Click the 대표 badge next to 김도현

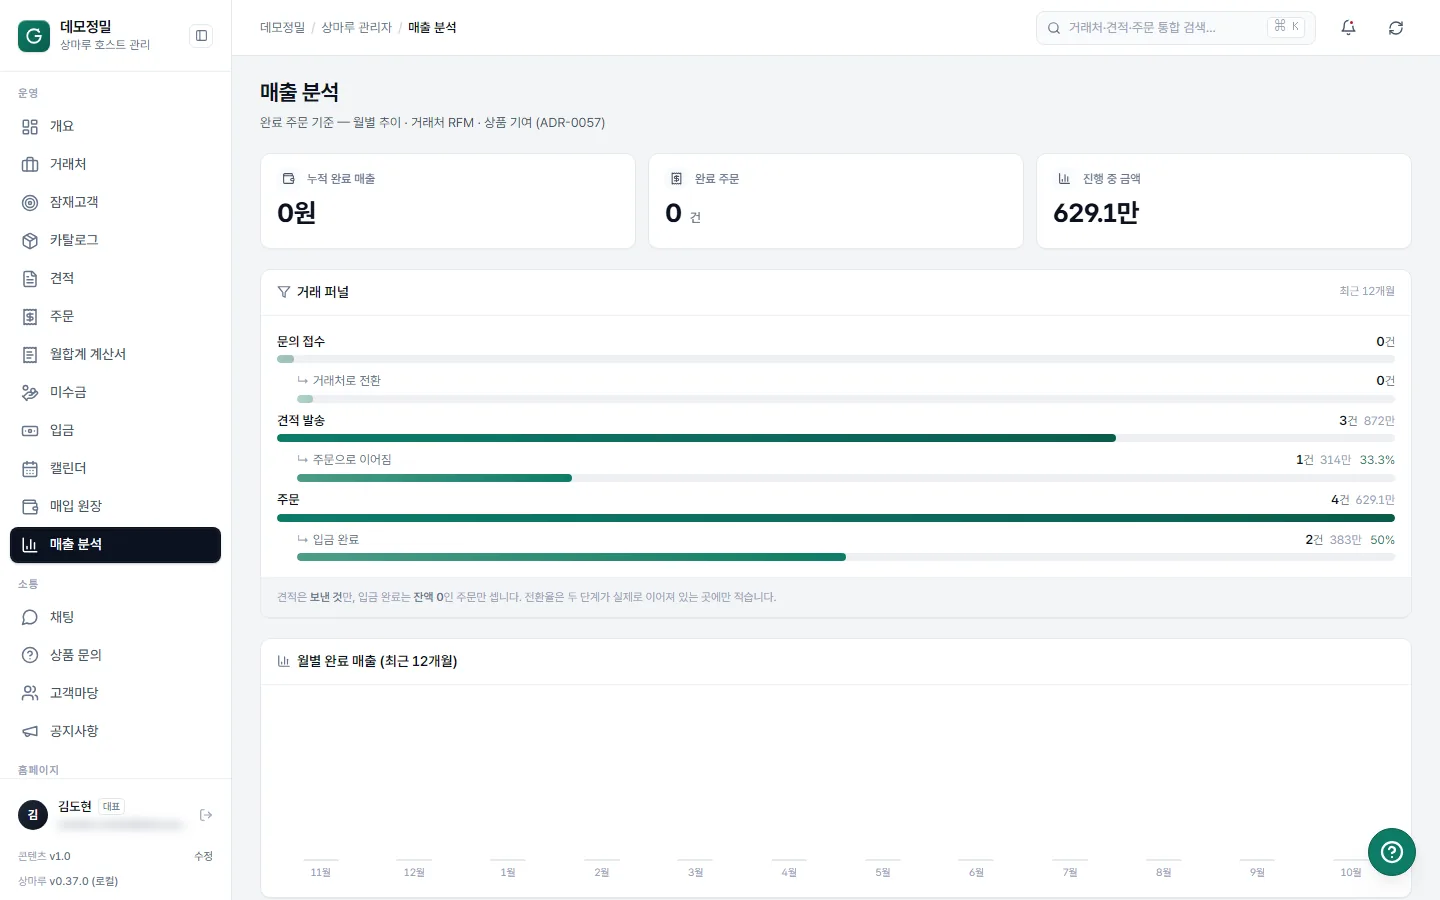coord(111,806)
